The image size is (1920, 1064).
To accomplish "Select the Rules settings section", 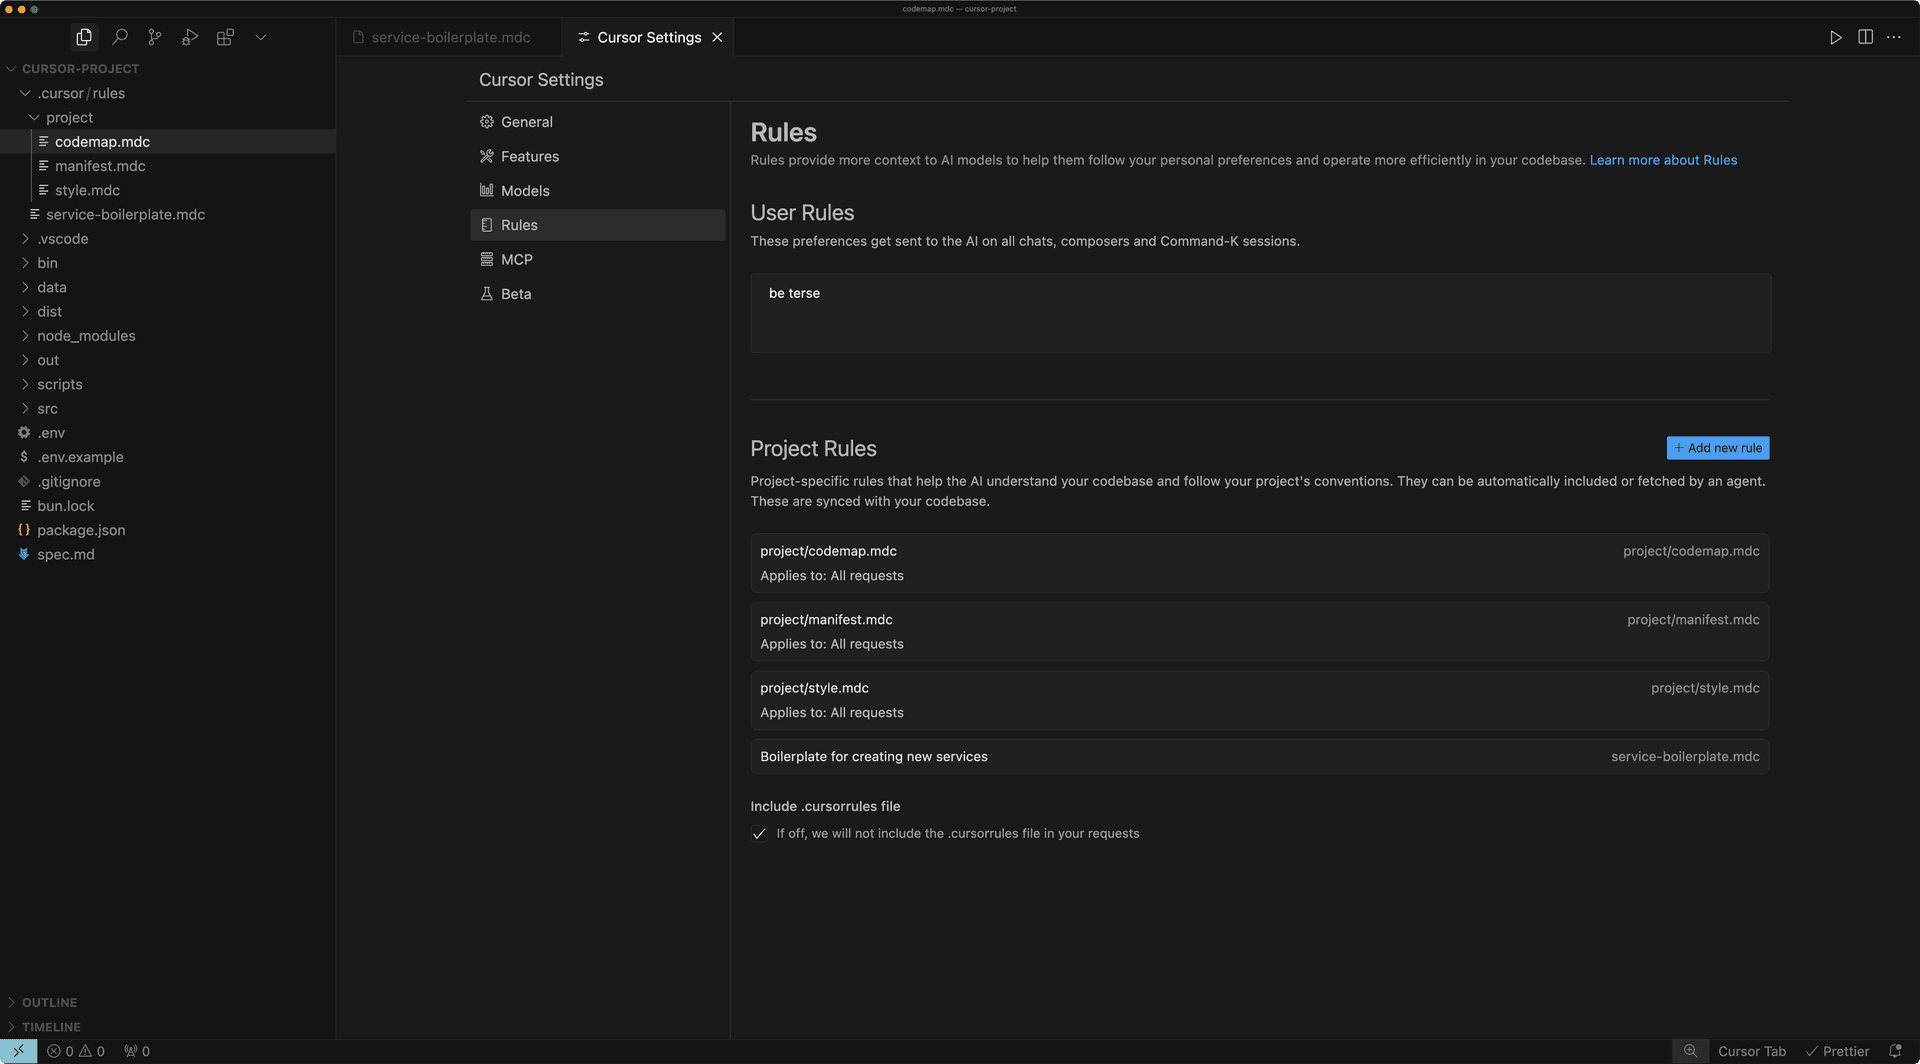I will pyautogui.click(x=597, y=225).
